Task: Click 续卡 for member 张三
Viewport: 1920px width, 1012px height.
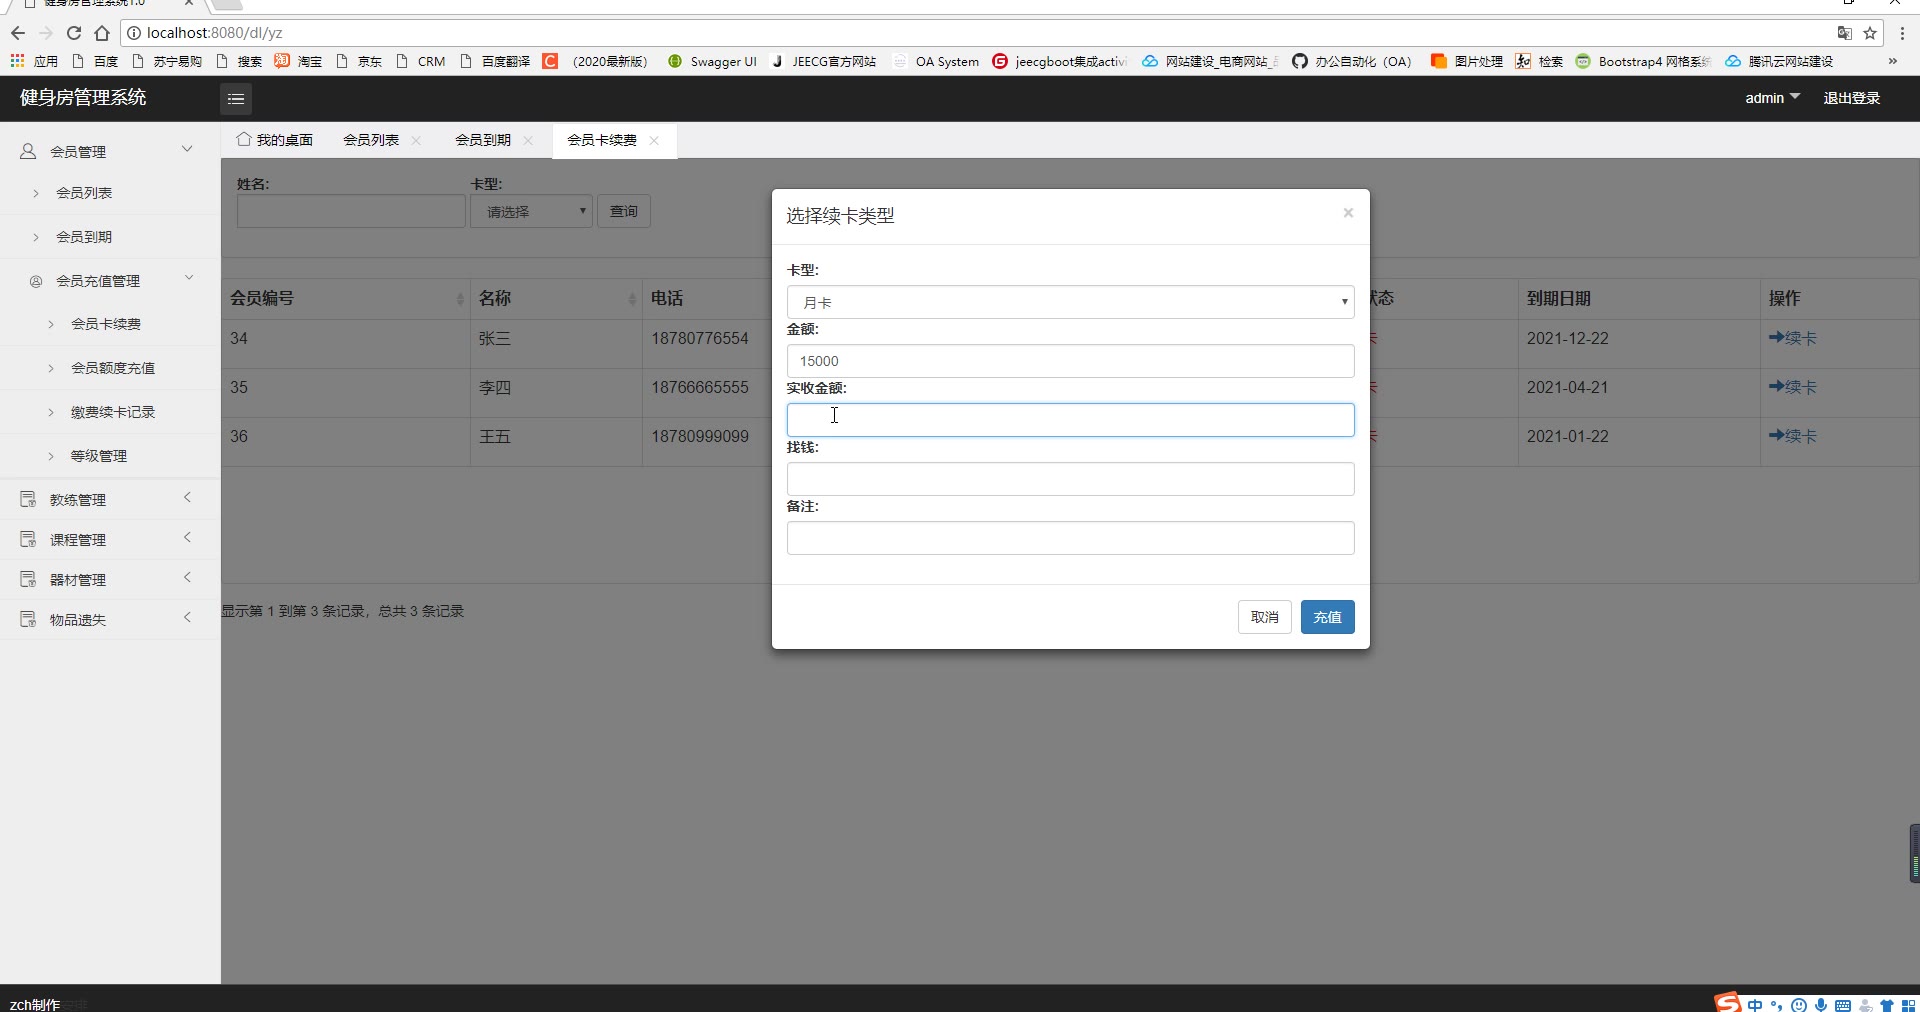Action: [1792, 338]
